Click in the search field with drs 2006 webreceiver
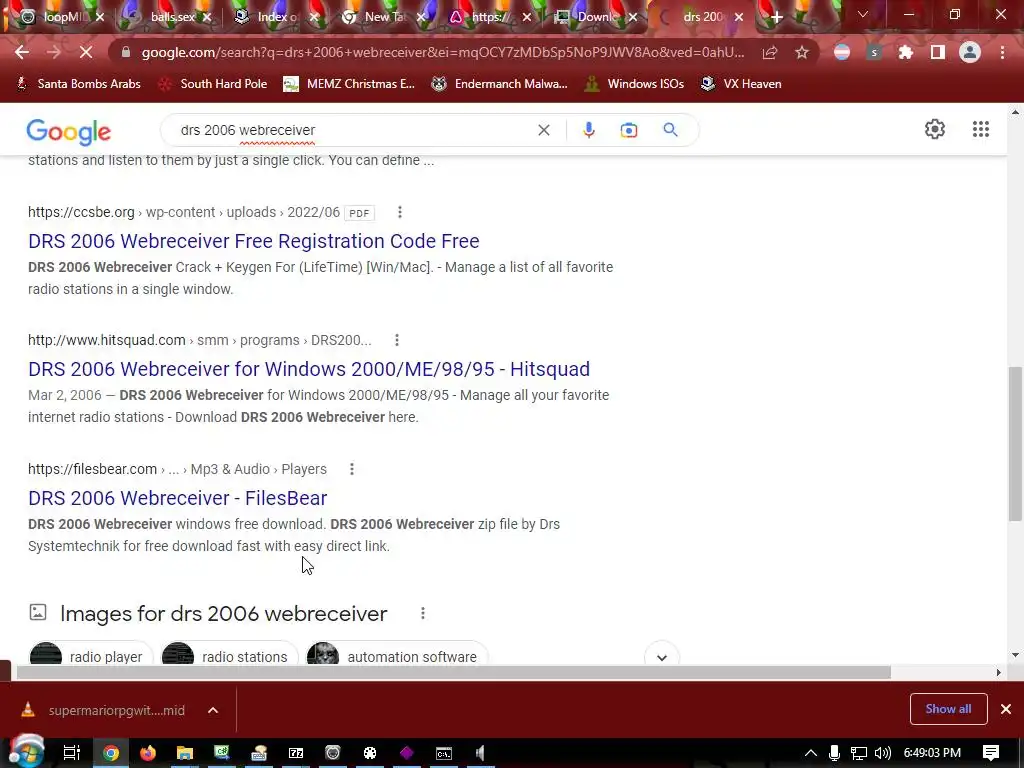 (353, 130)
